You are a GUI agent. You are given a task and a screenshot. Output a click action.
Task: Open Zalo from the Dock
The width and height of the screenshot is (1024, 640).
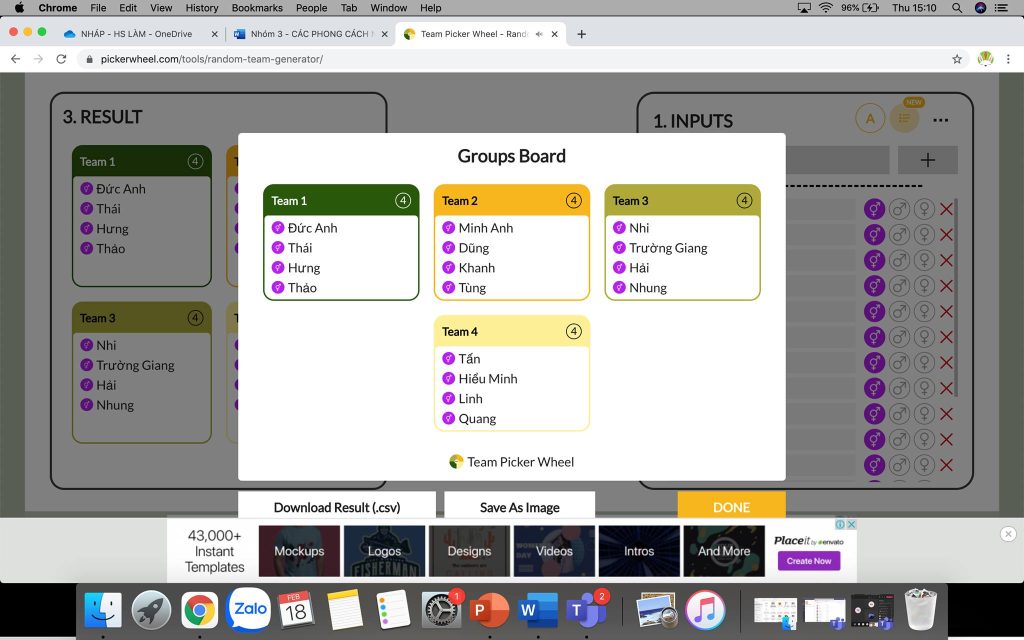248,609
